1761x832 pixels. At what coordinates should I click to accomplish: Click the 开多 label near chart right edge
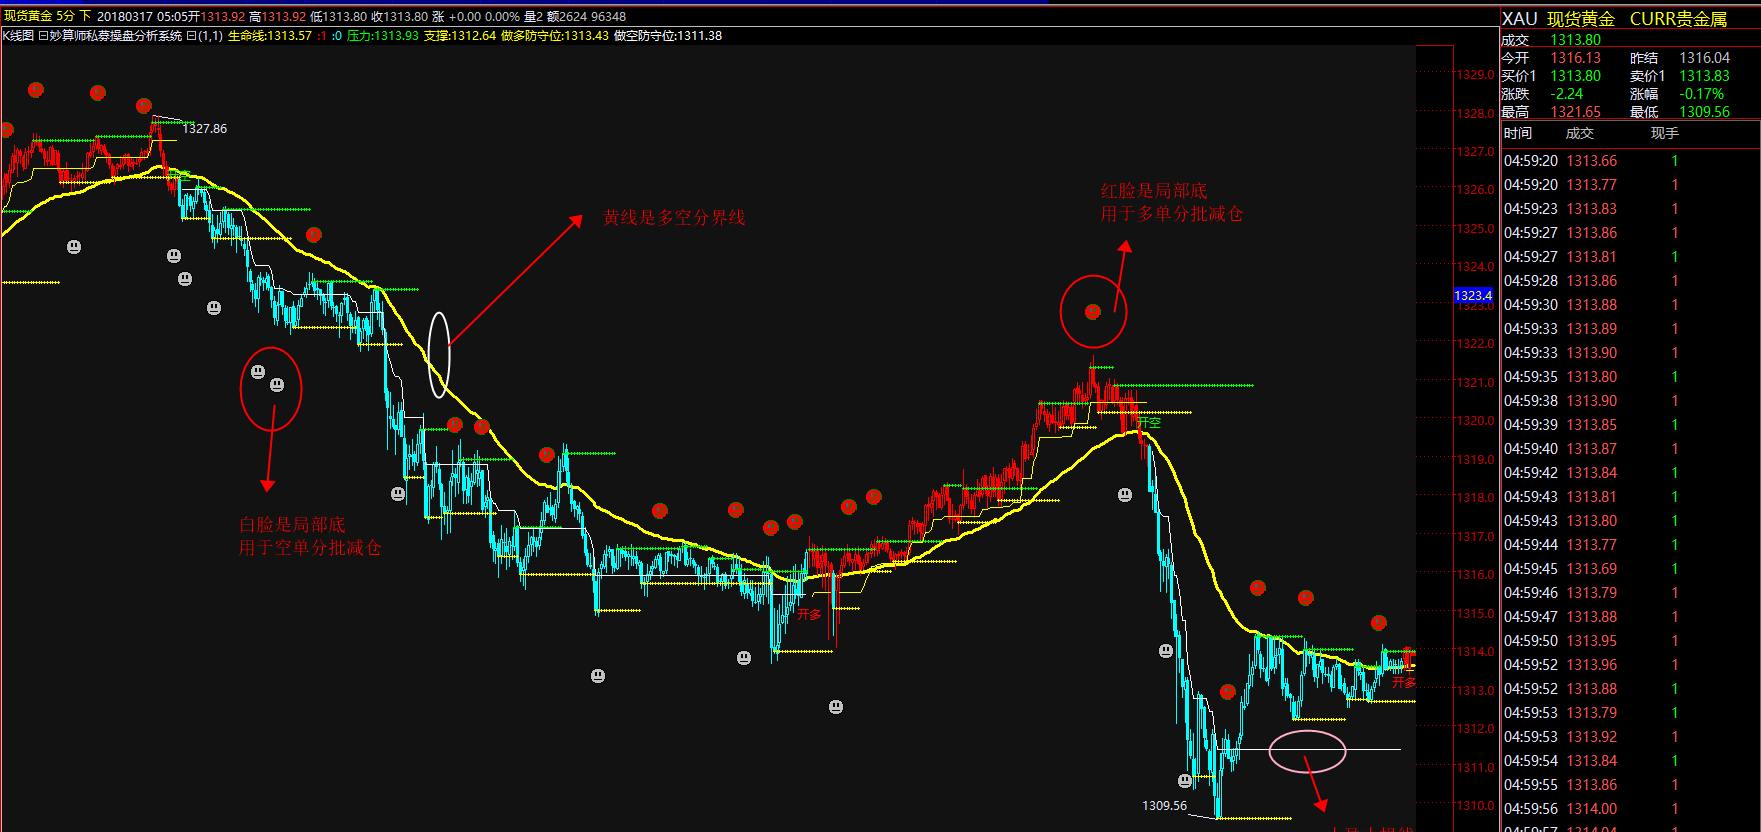pyautogui.click(x=1404, y=683)
